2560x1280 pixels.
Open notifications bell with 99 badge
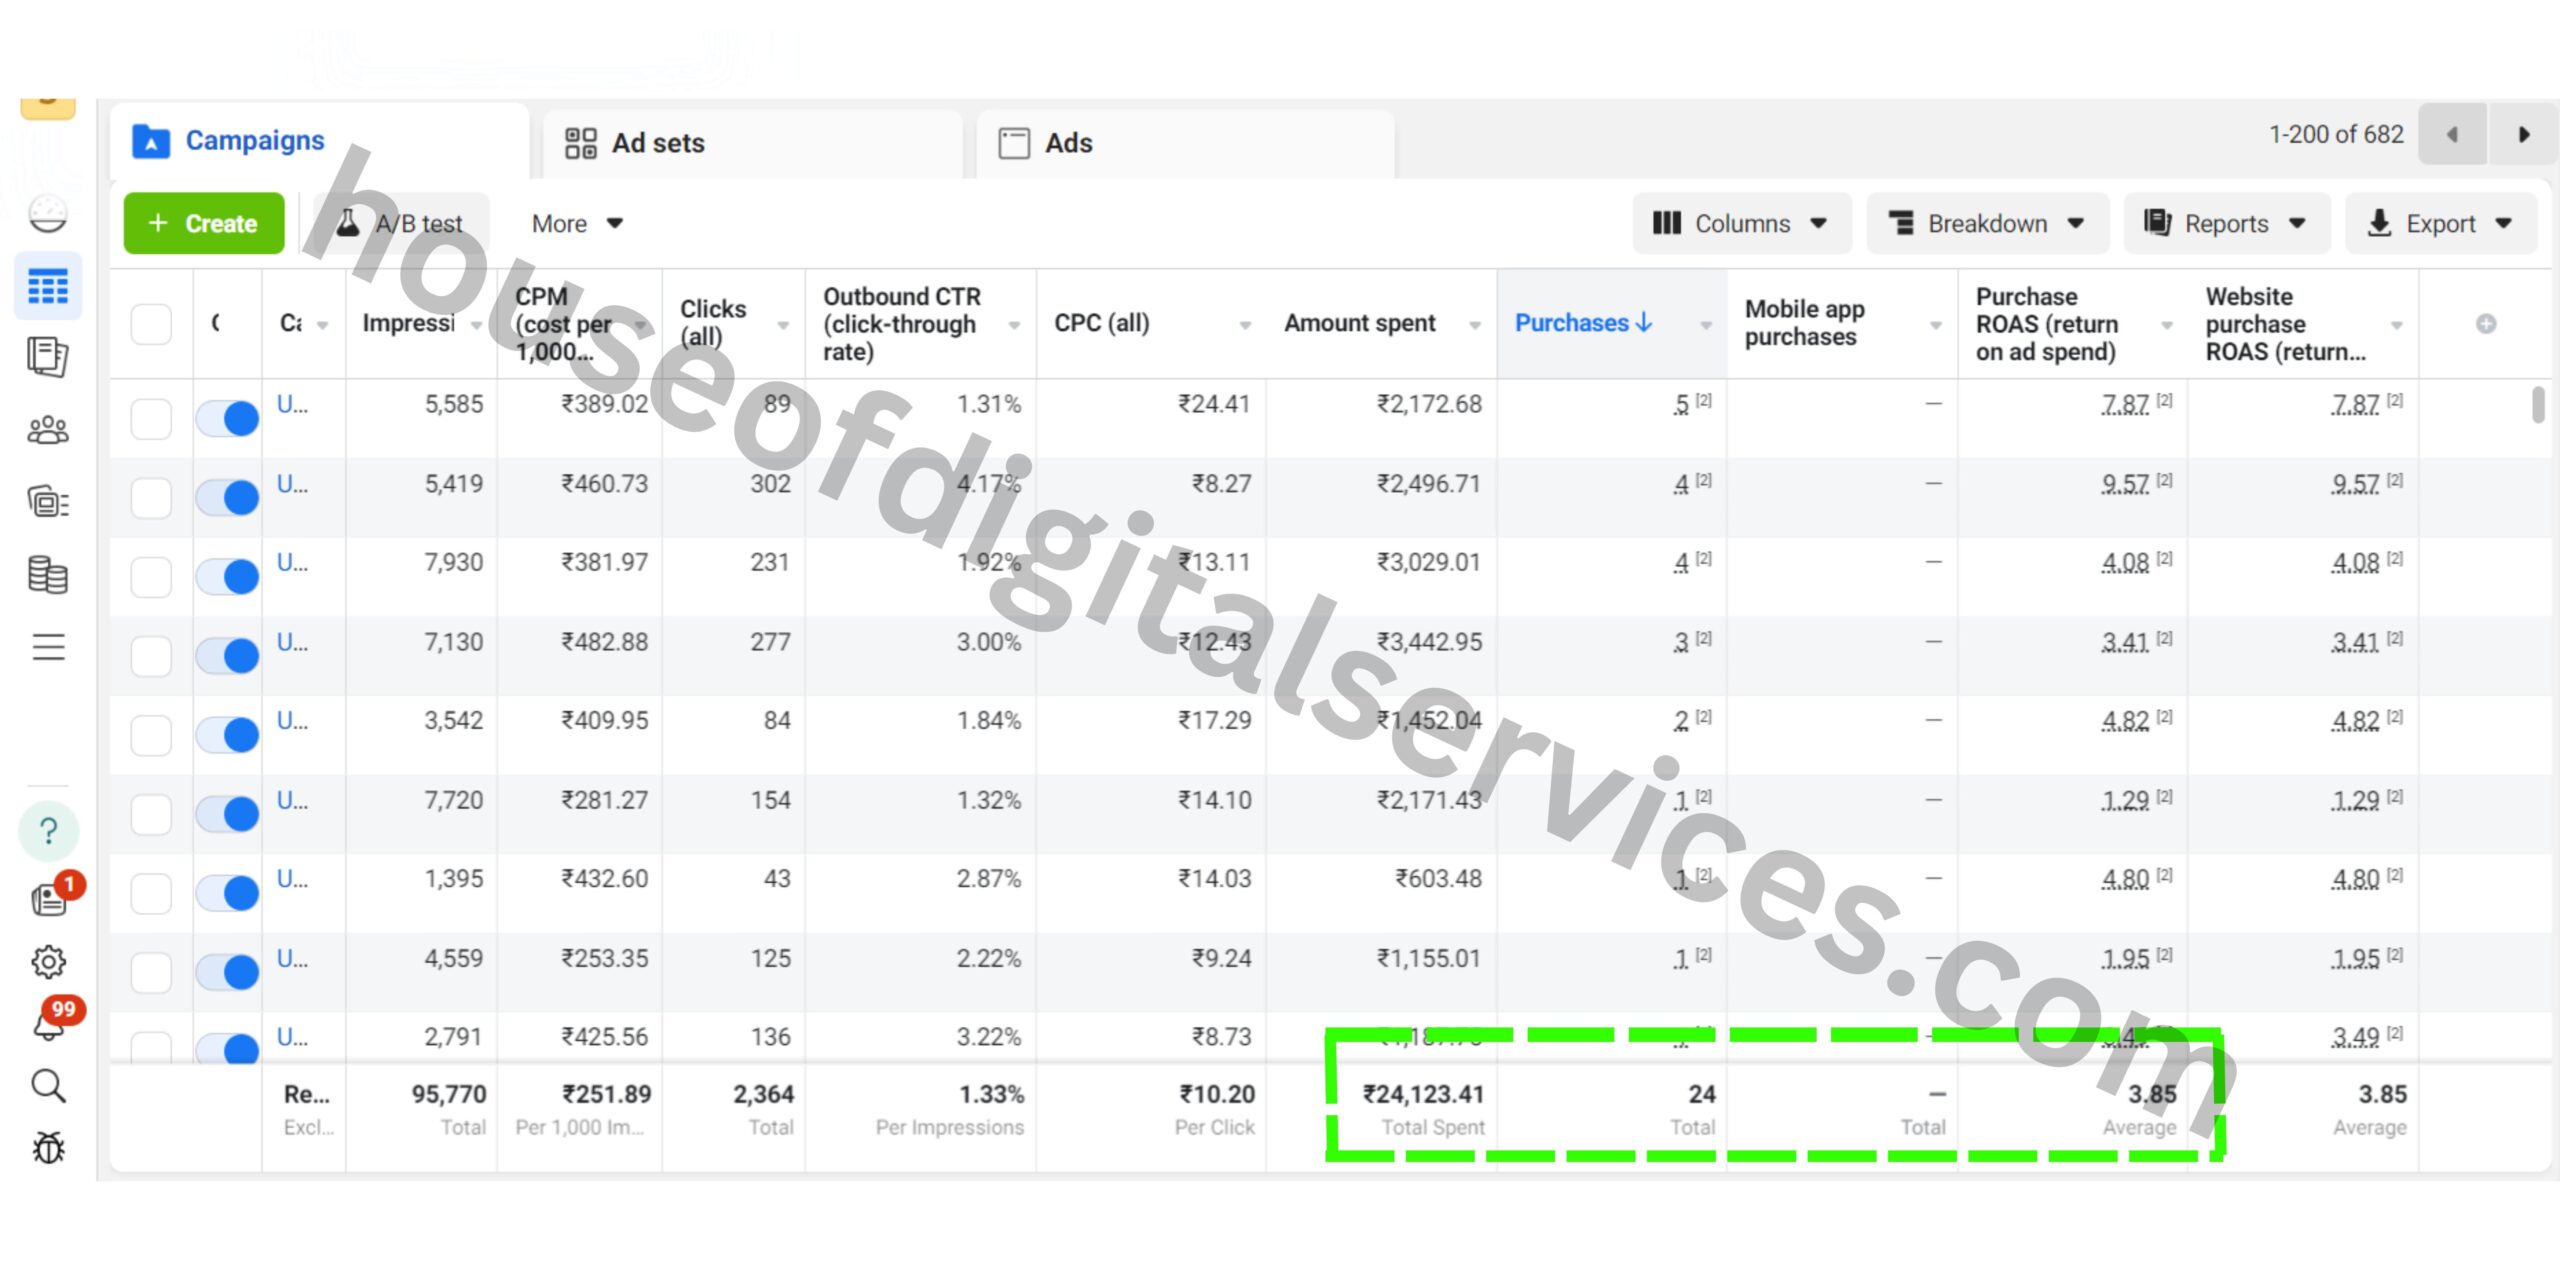point(50,1022)
